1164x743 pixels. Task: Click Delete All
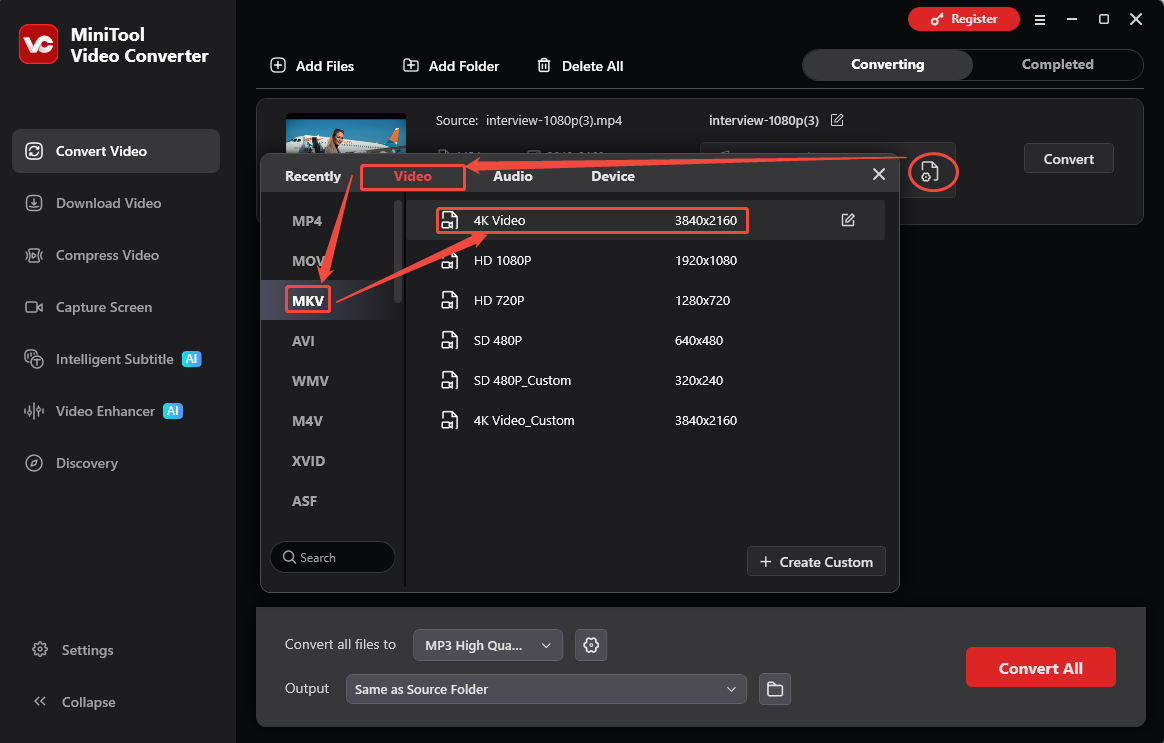581,66
